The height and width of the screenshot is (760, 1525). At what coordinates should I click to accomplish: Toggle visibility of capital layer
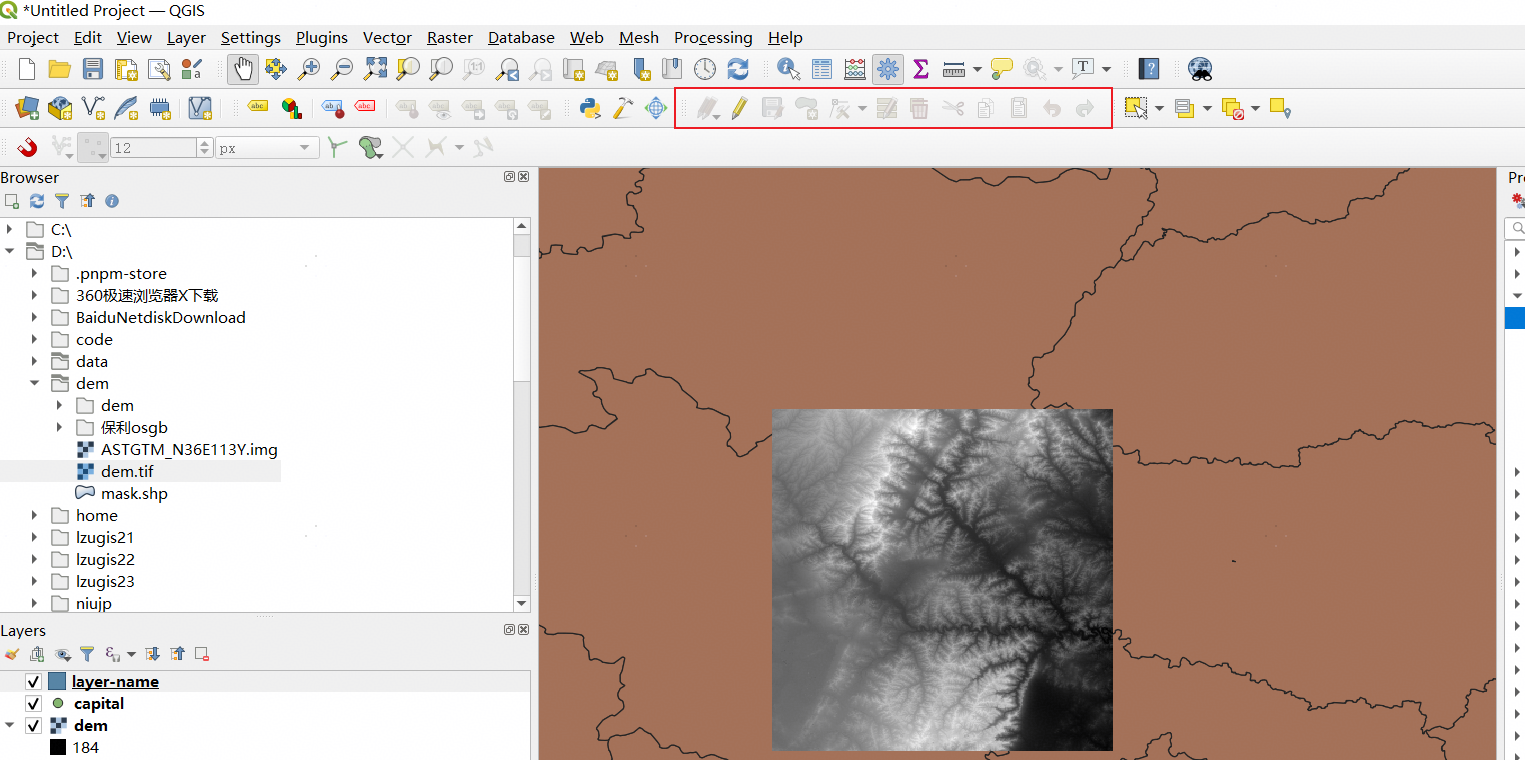(33, 704)
